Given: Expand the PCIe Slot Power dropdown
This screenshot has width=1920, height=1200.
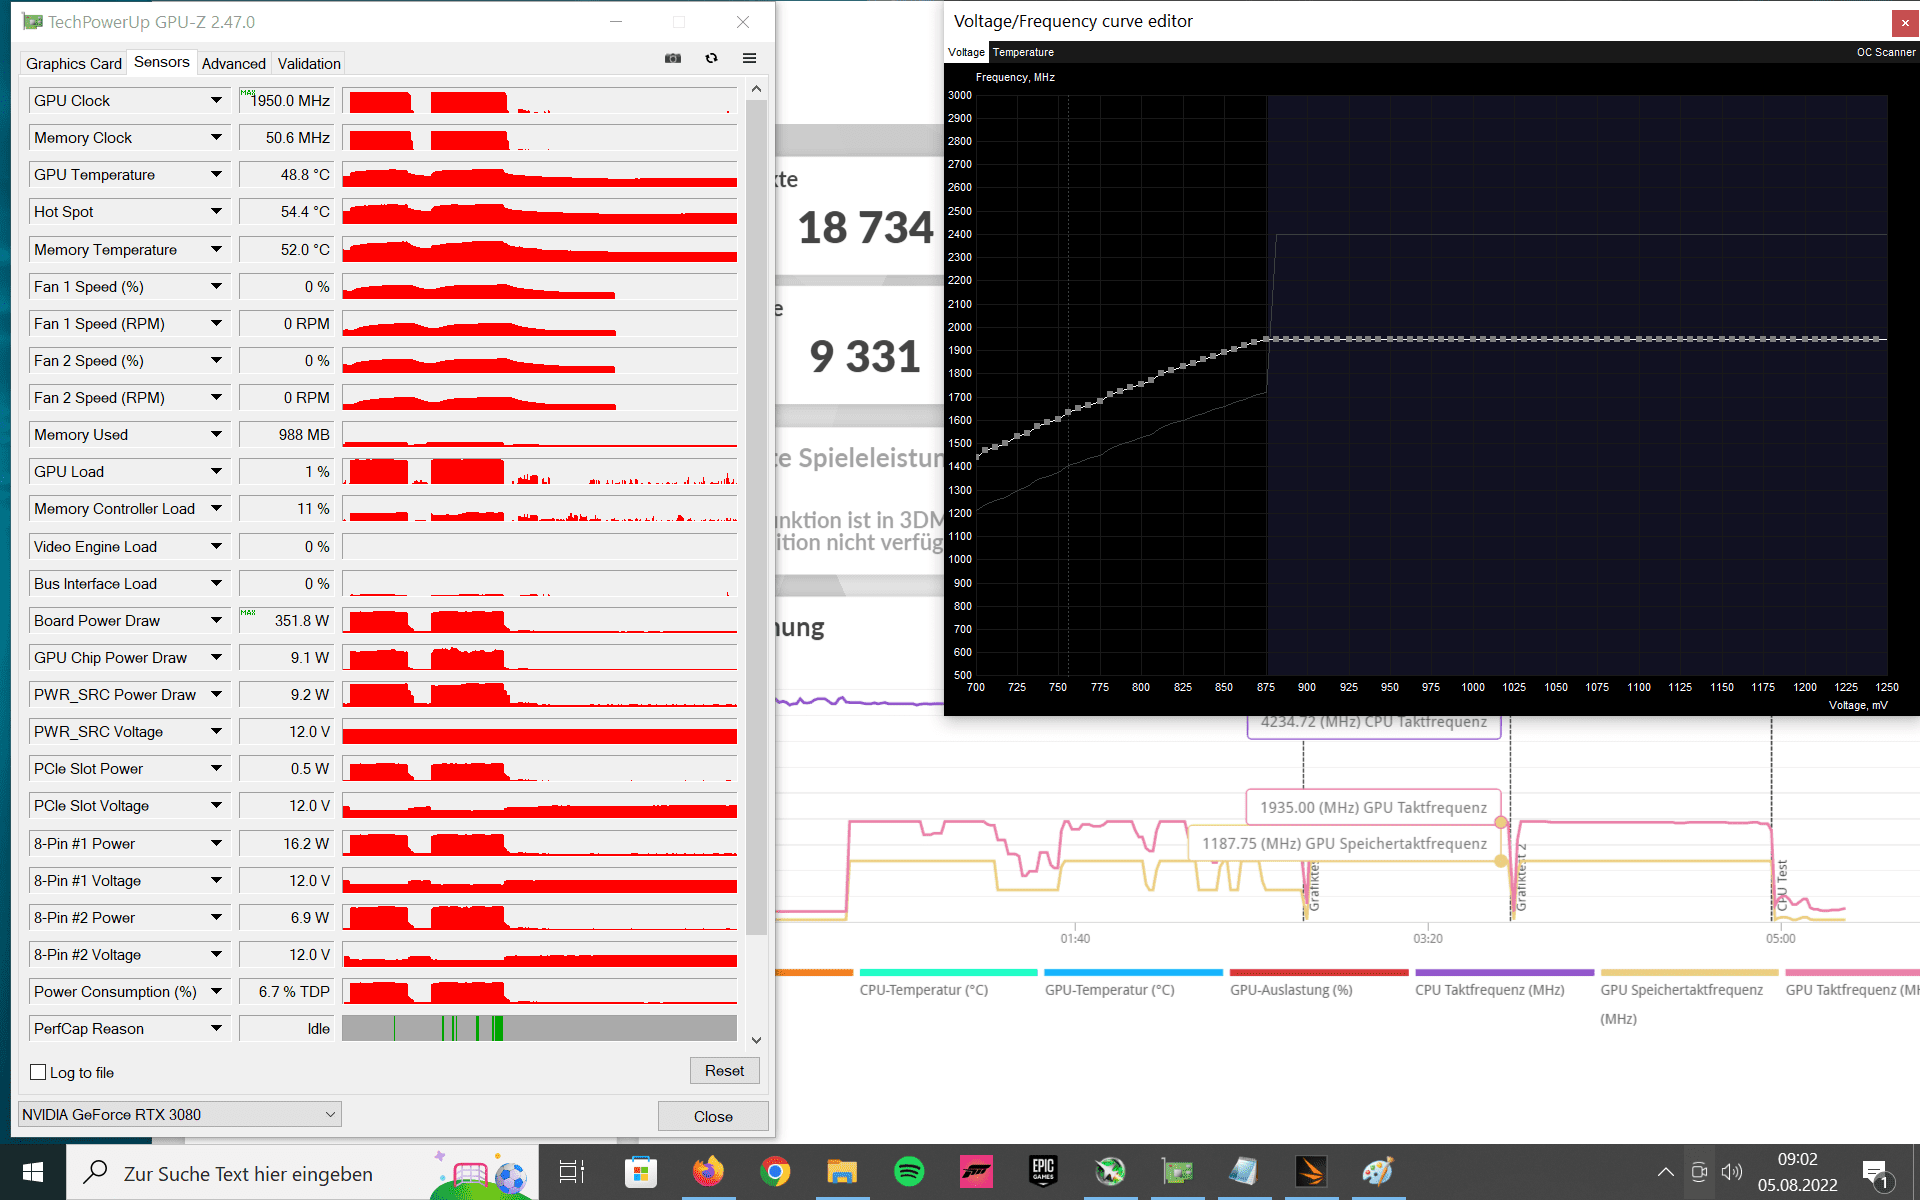Looking at the screenshot, I should click(216, 768).
